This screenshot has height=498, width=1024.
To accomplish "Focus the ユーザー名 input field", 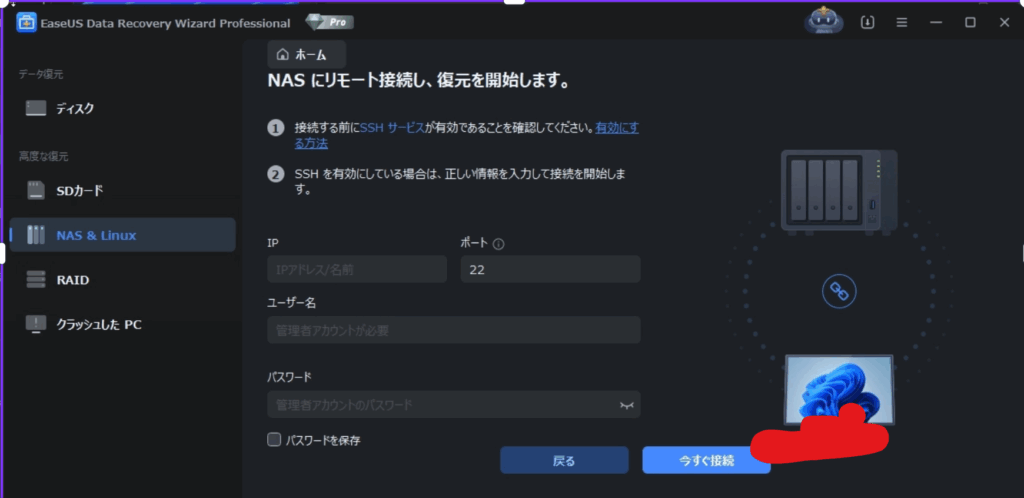I will pyautogui.click(x=454, y=330).
